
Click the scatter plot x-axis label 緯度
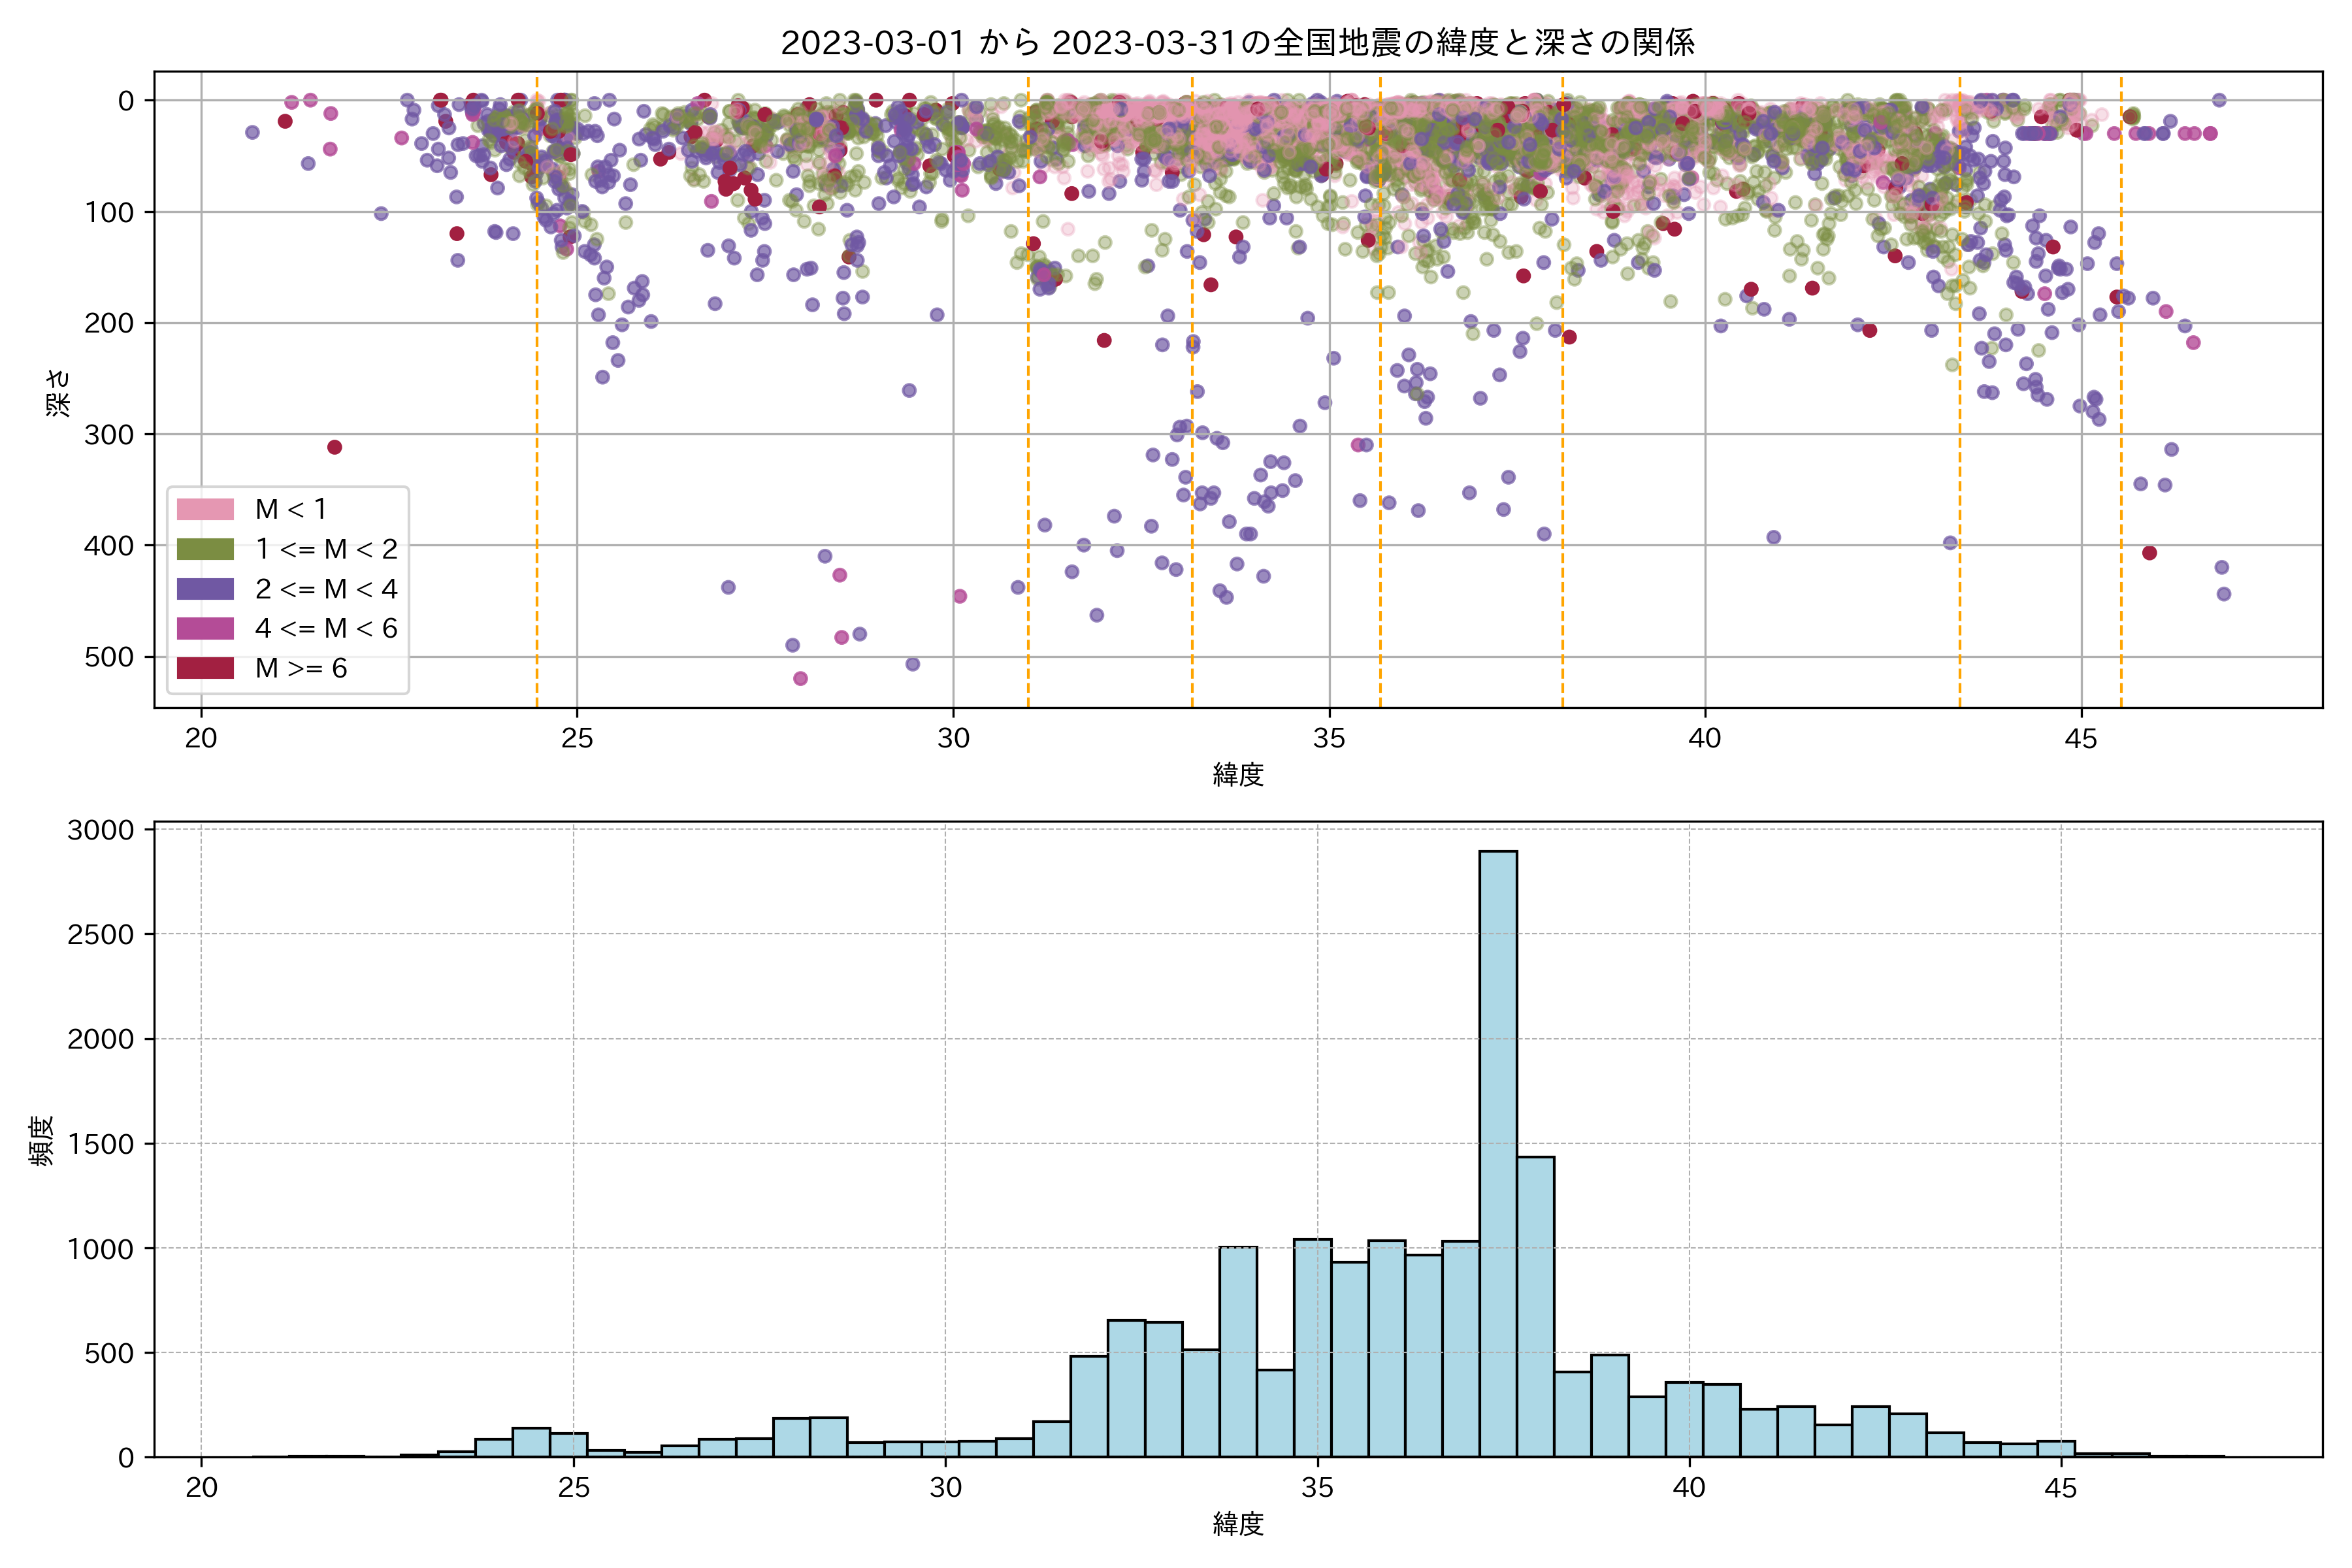1238,775
